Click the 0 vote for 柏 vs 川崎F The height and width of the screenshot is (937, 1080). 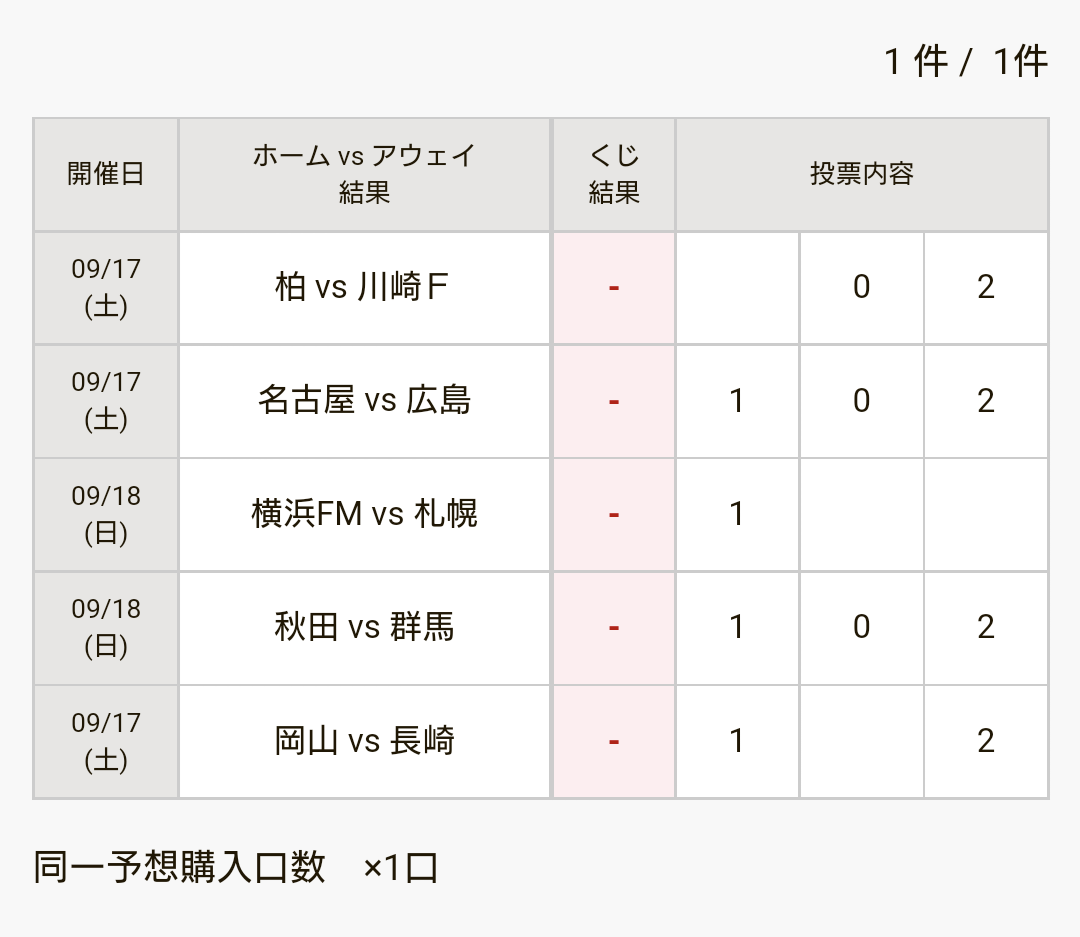[861, 288]
